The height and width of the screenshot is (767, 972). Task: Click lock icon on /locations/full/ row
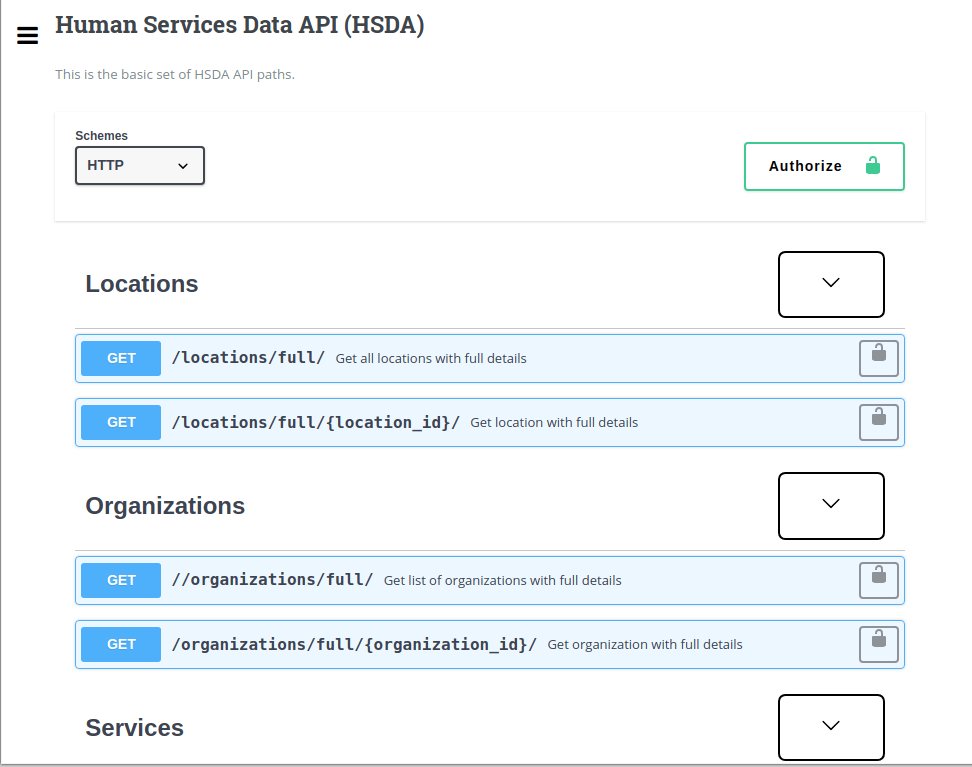pos(879,358)
